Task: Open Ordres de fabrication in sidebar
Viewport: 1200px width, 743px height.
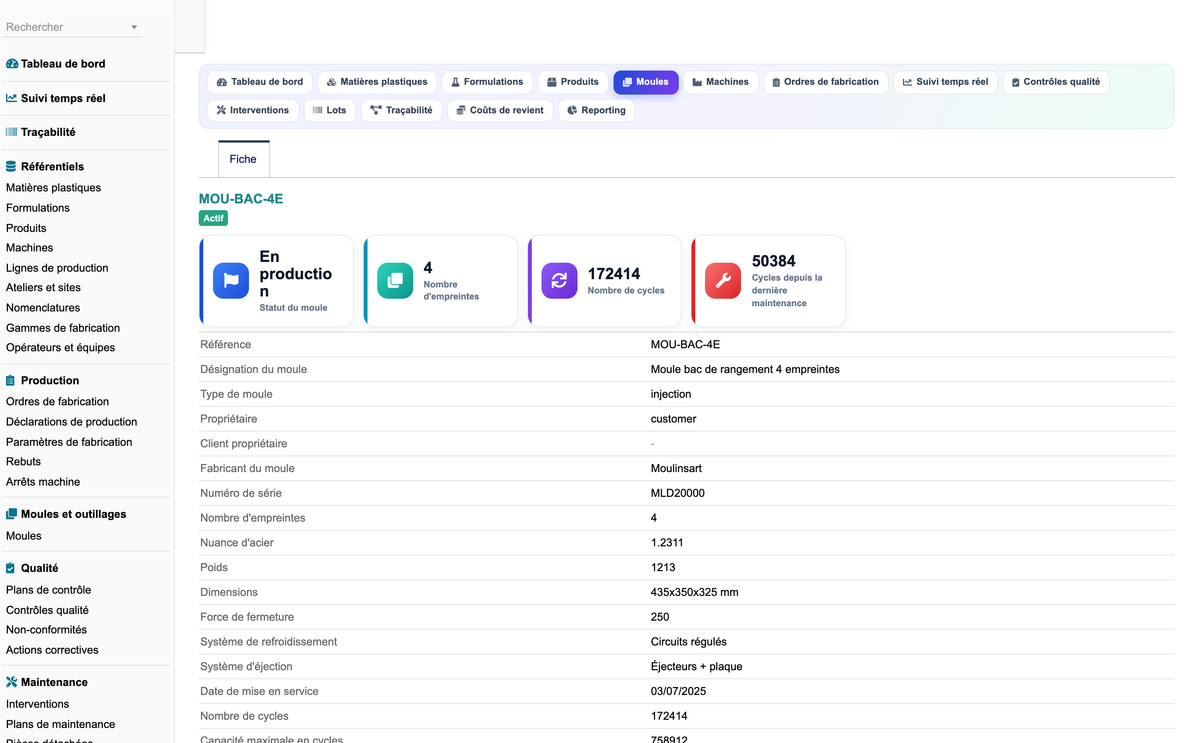Action: tap(57, 402)
